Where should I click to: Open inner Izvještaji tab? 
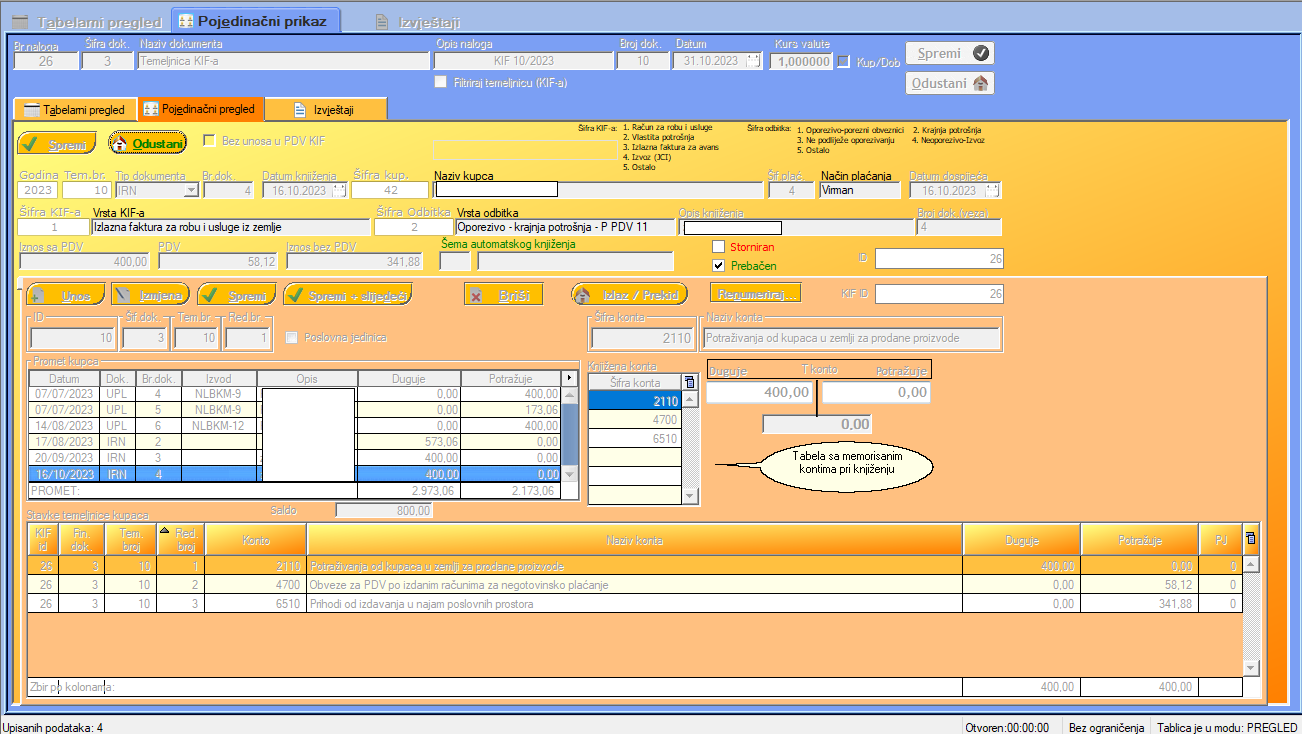[x=327, y=110]
